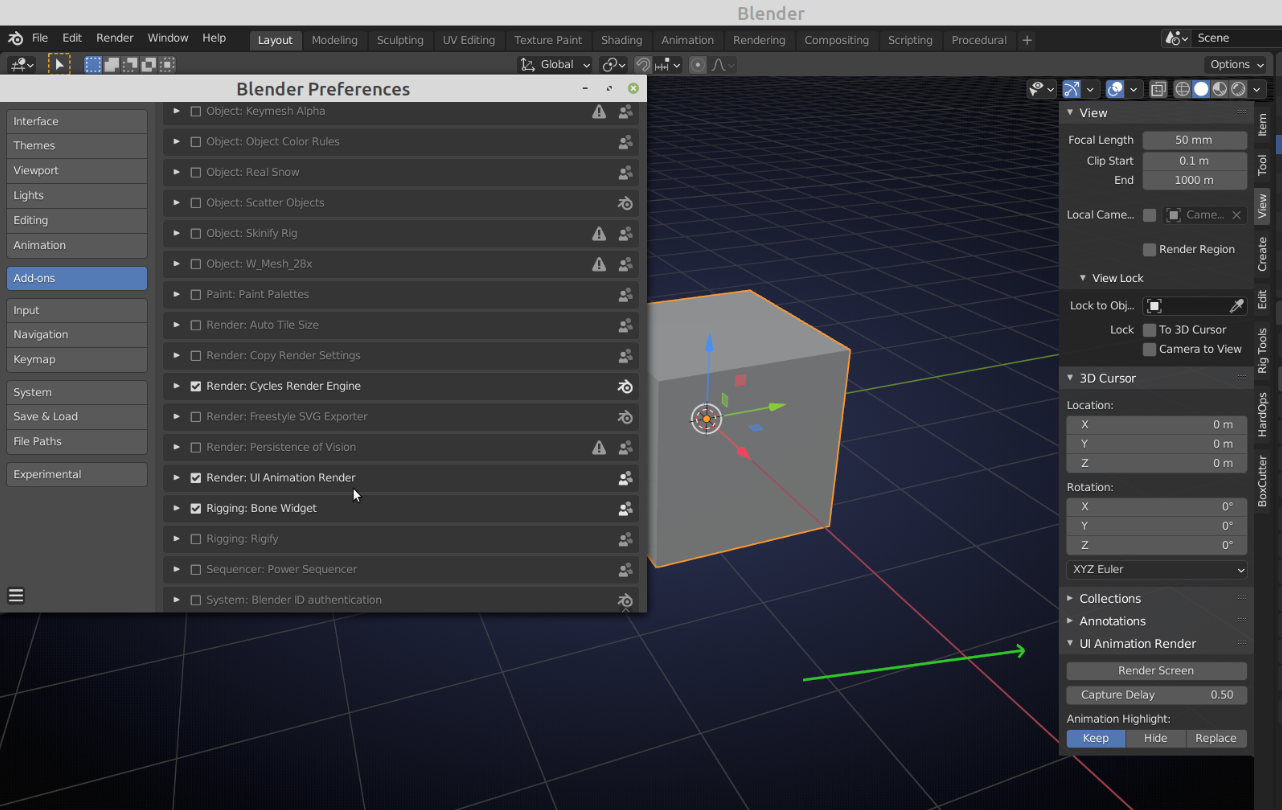Select the Tweak select tool icon
The height and width of the screenshot is (810, 1282).
(59, 64)
